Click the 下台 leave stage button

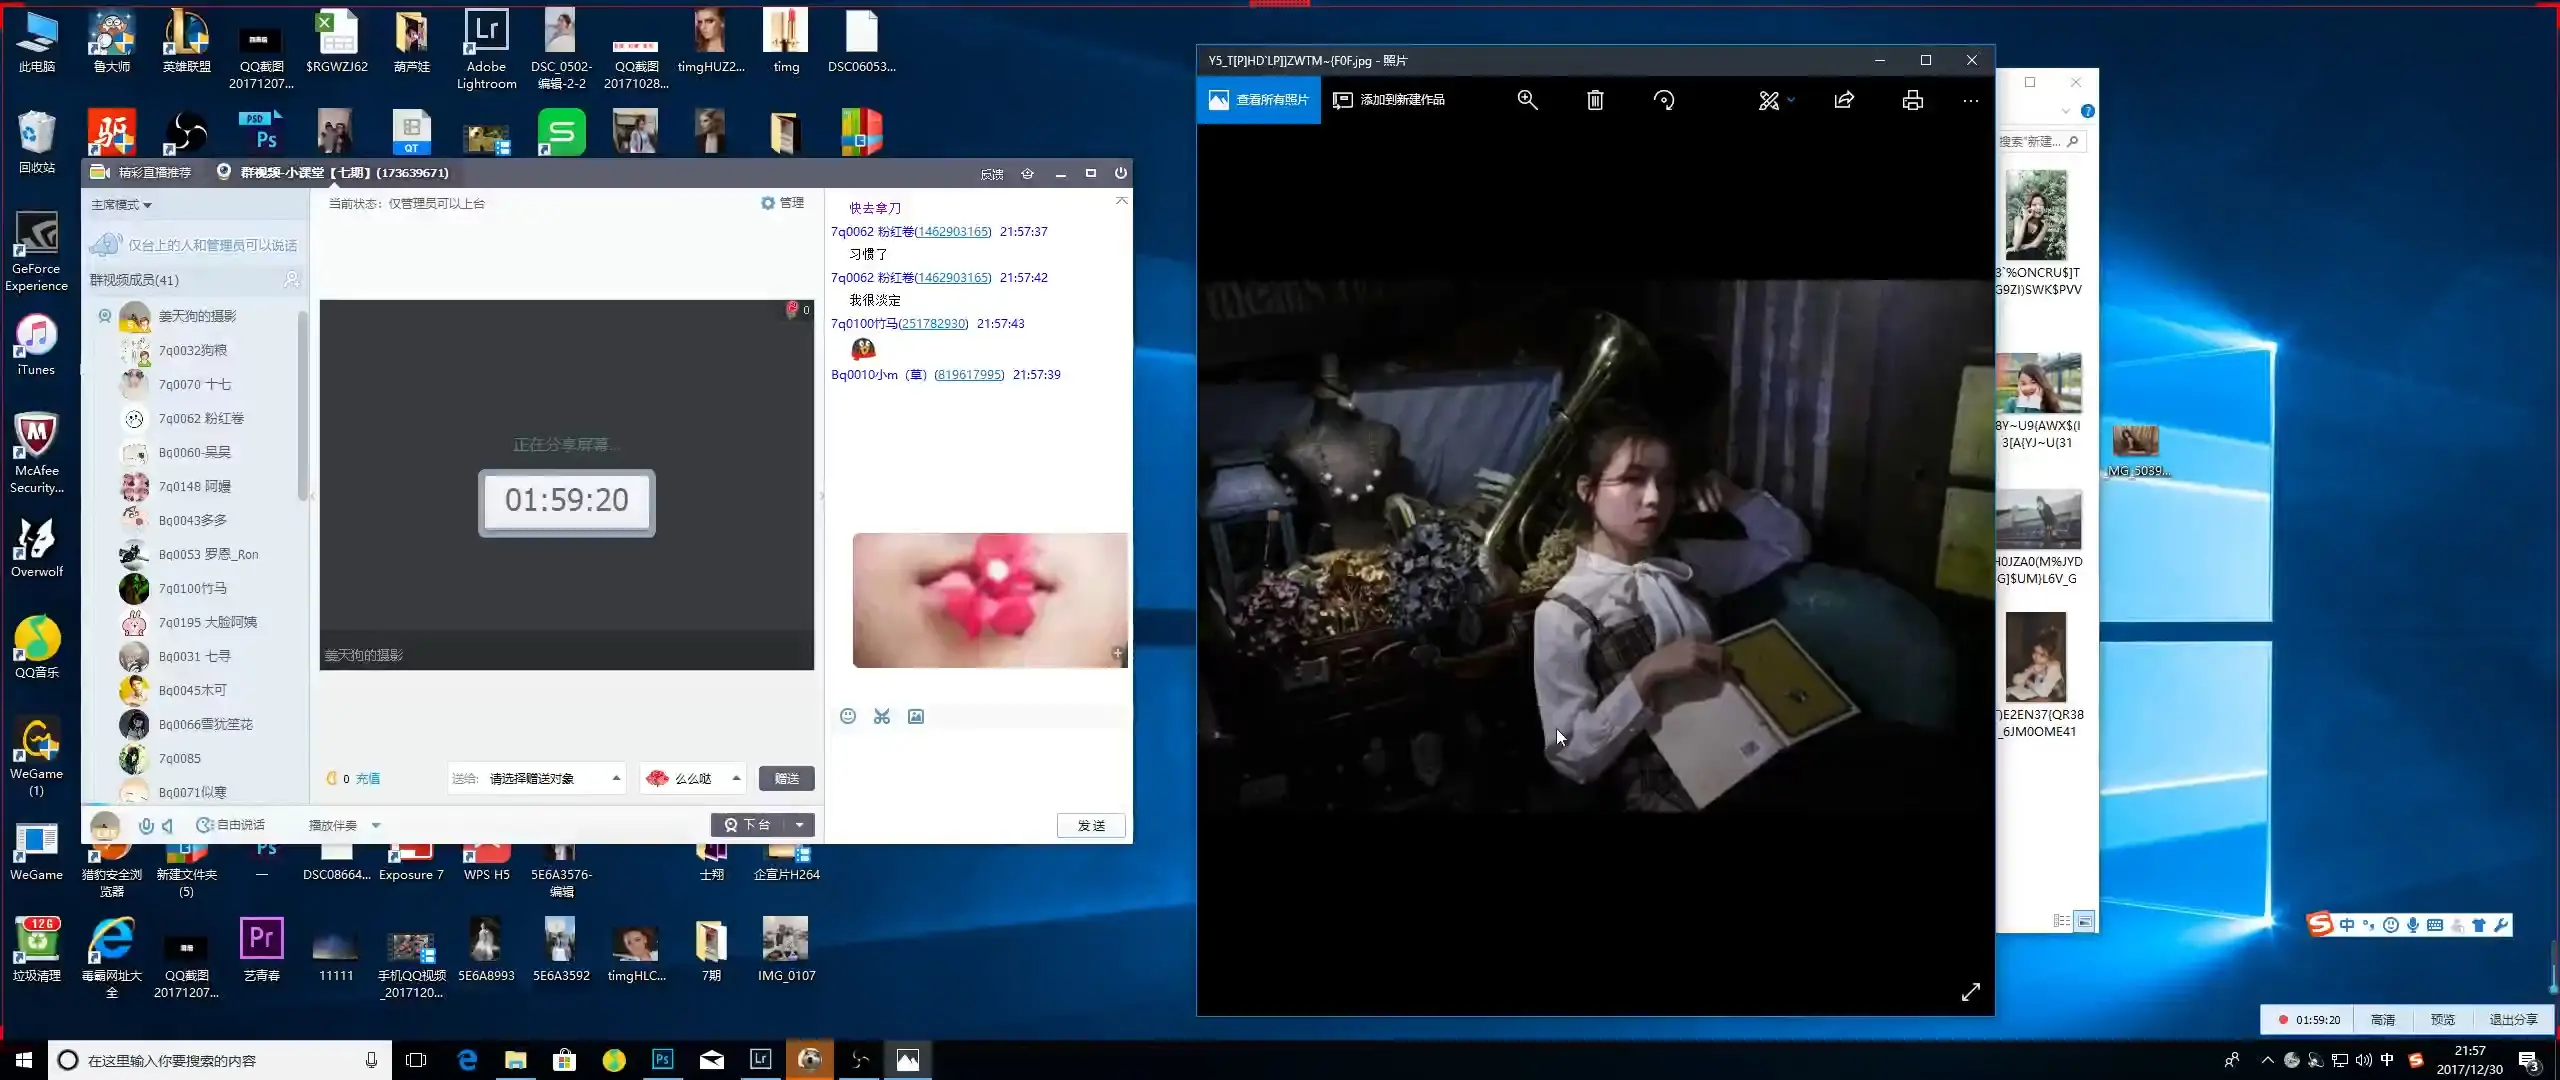pyautogui.click(x=748, y=825)
